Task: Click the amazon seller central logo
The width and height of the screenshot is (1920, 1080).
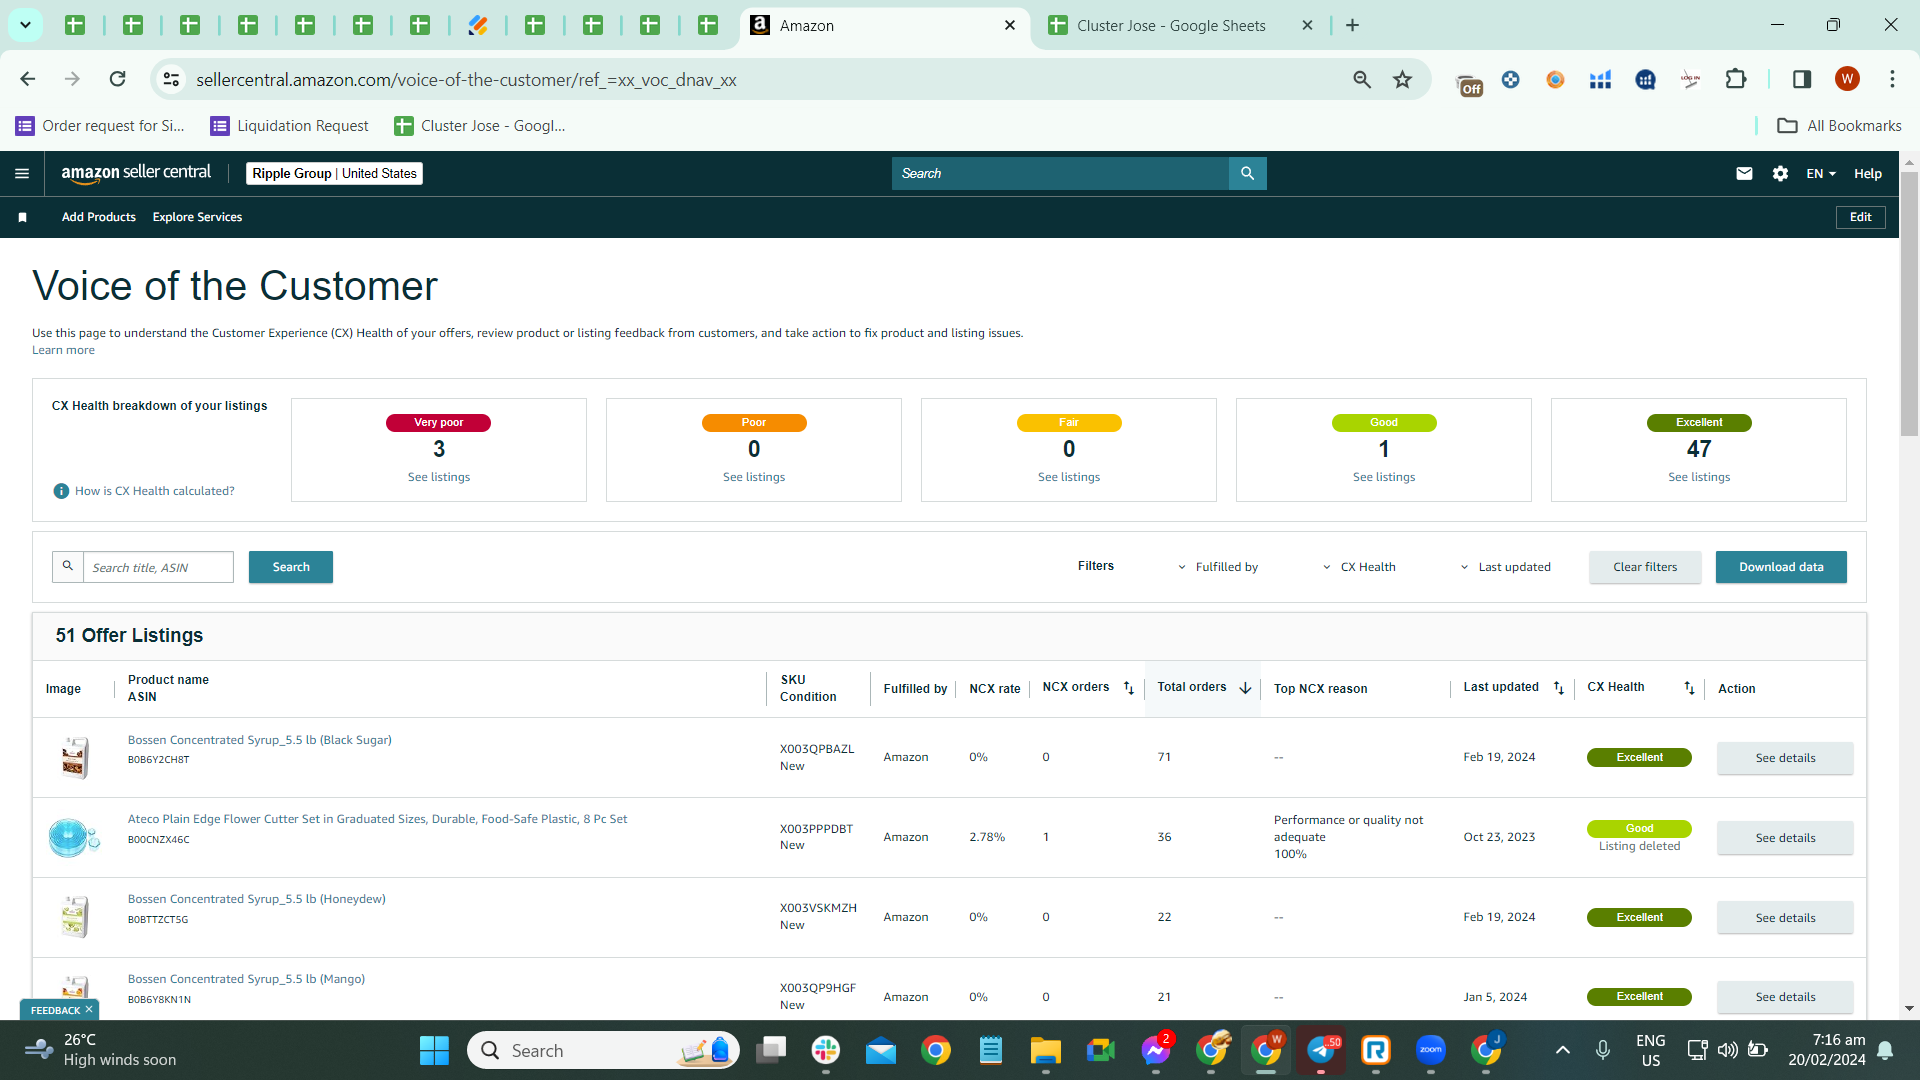Action: [x=136, y=173]
